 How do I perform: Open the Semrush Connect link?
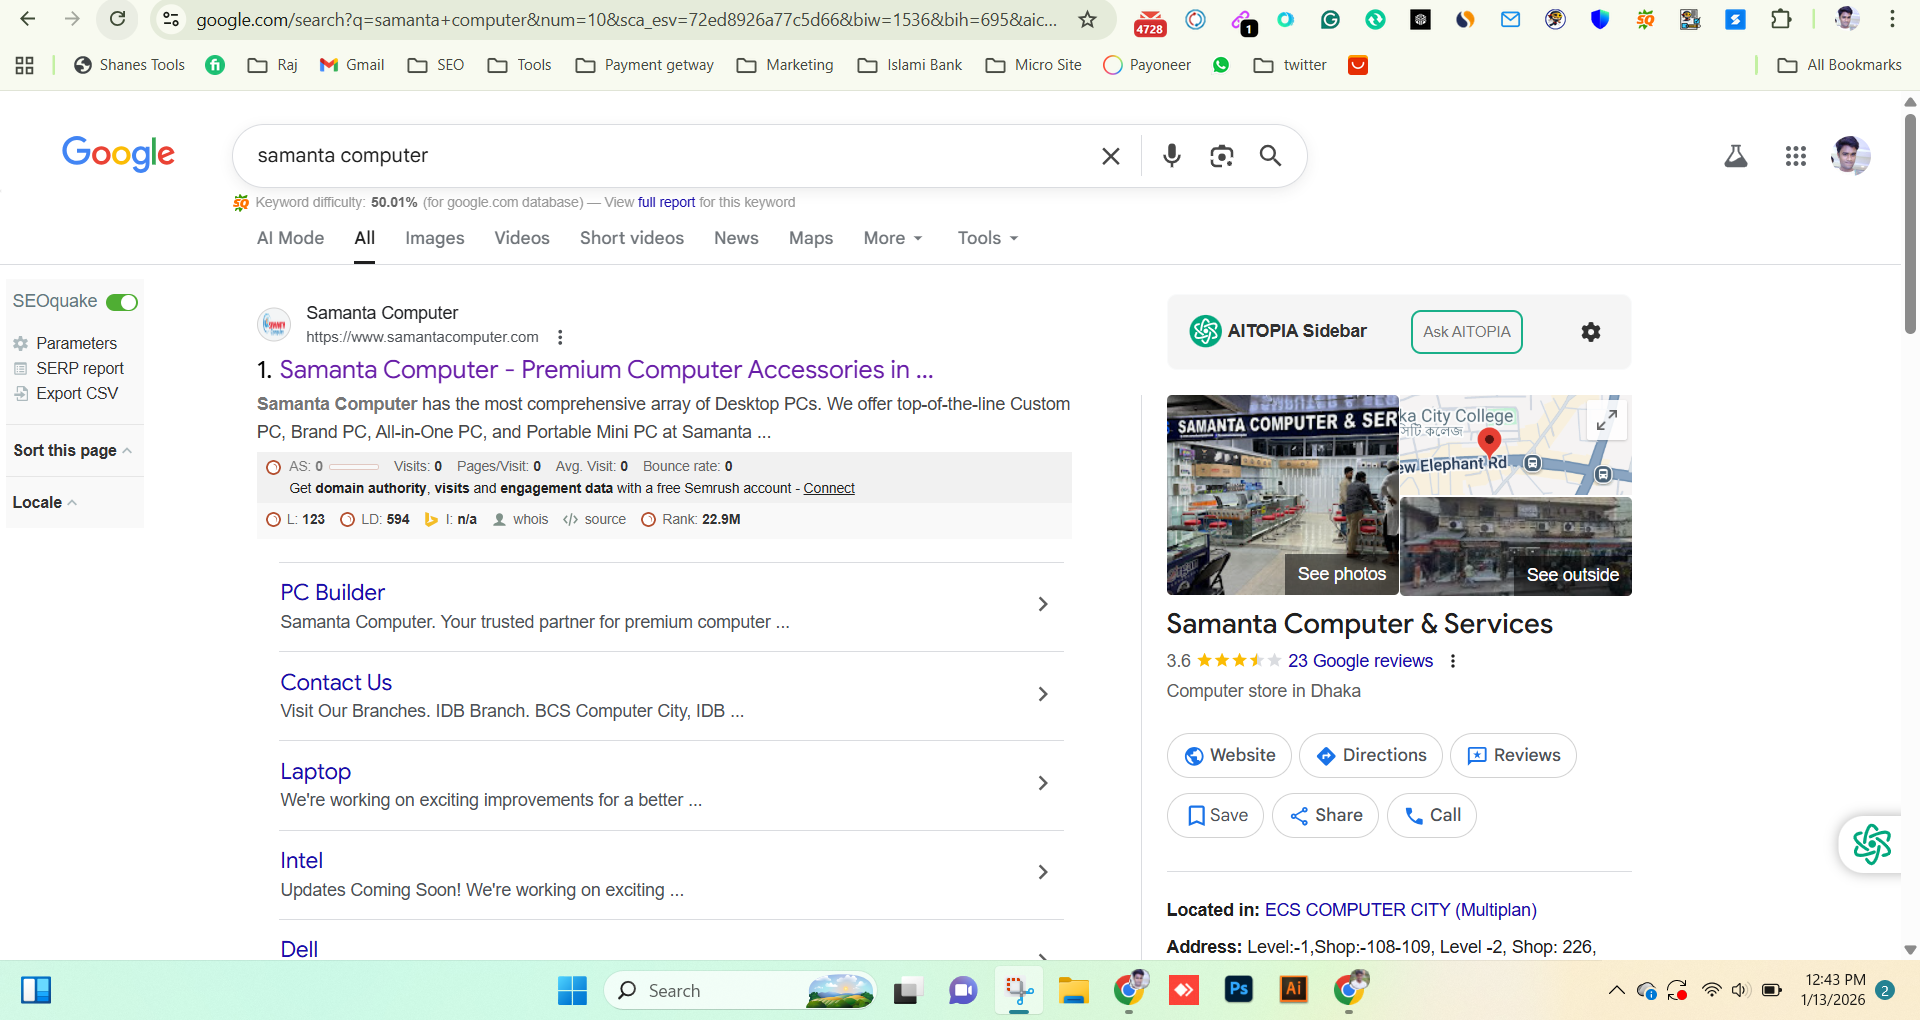829,488
